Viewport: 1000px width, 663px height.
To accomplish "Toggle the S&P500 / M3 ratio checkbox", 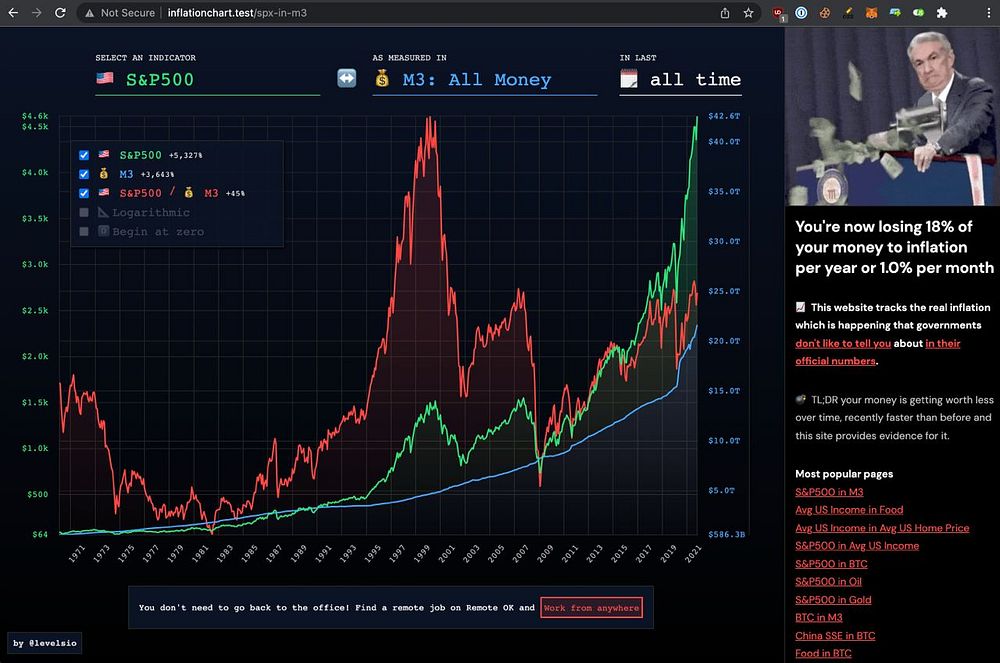I will coord(84,193).
